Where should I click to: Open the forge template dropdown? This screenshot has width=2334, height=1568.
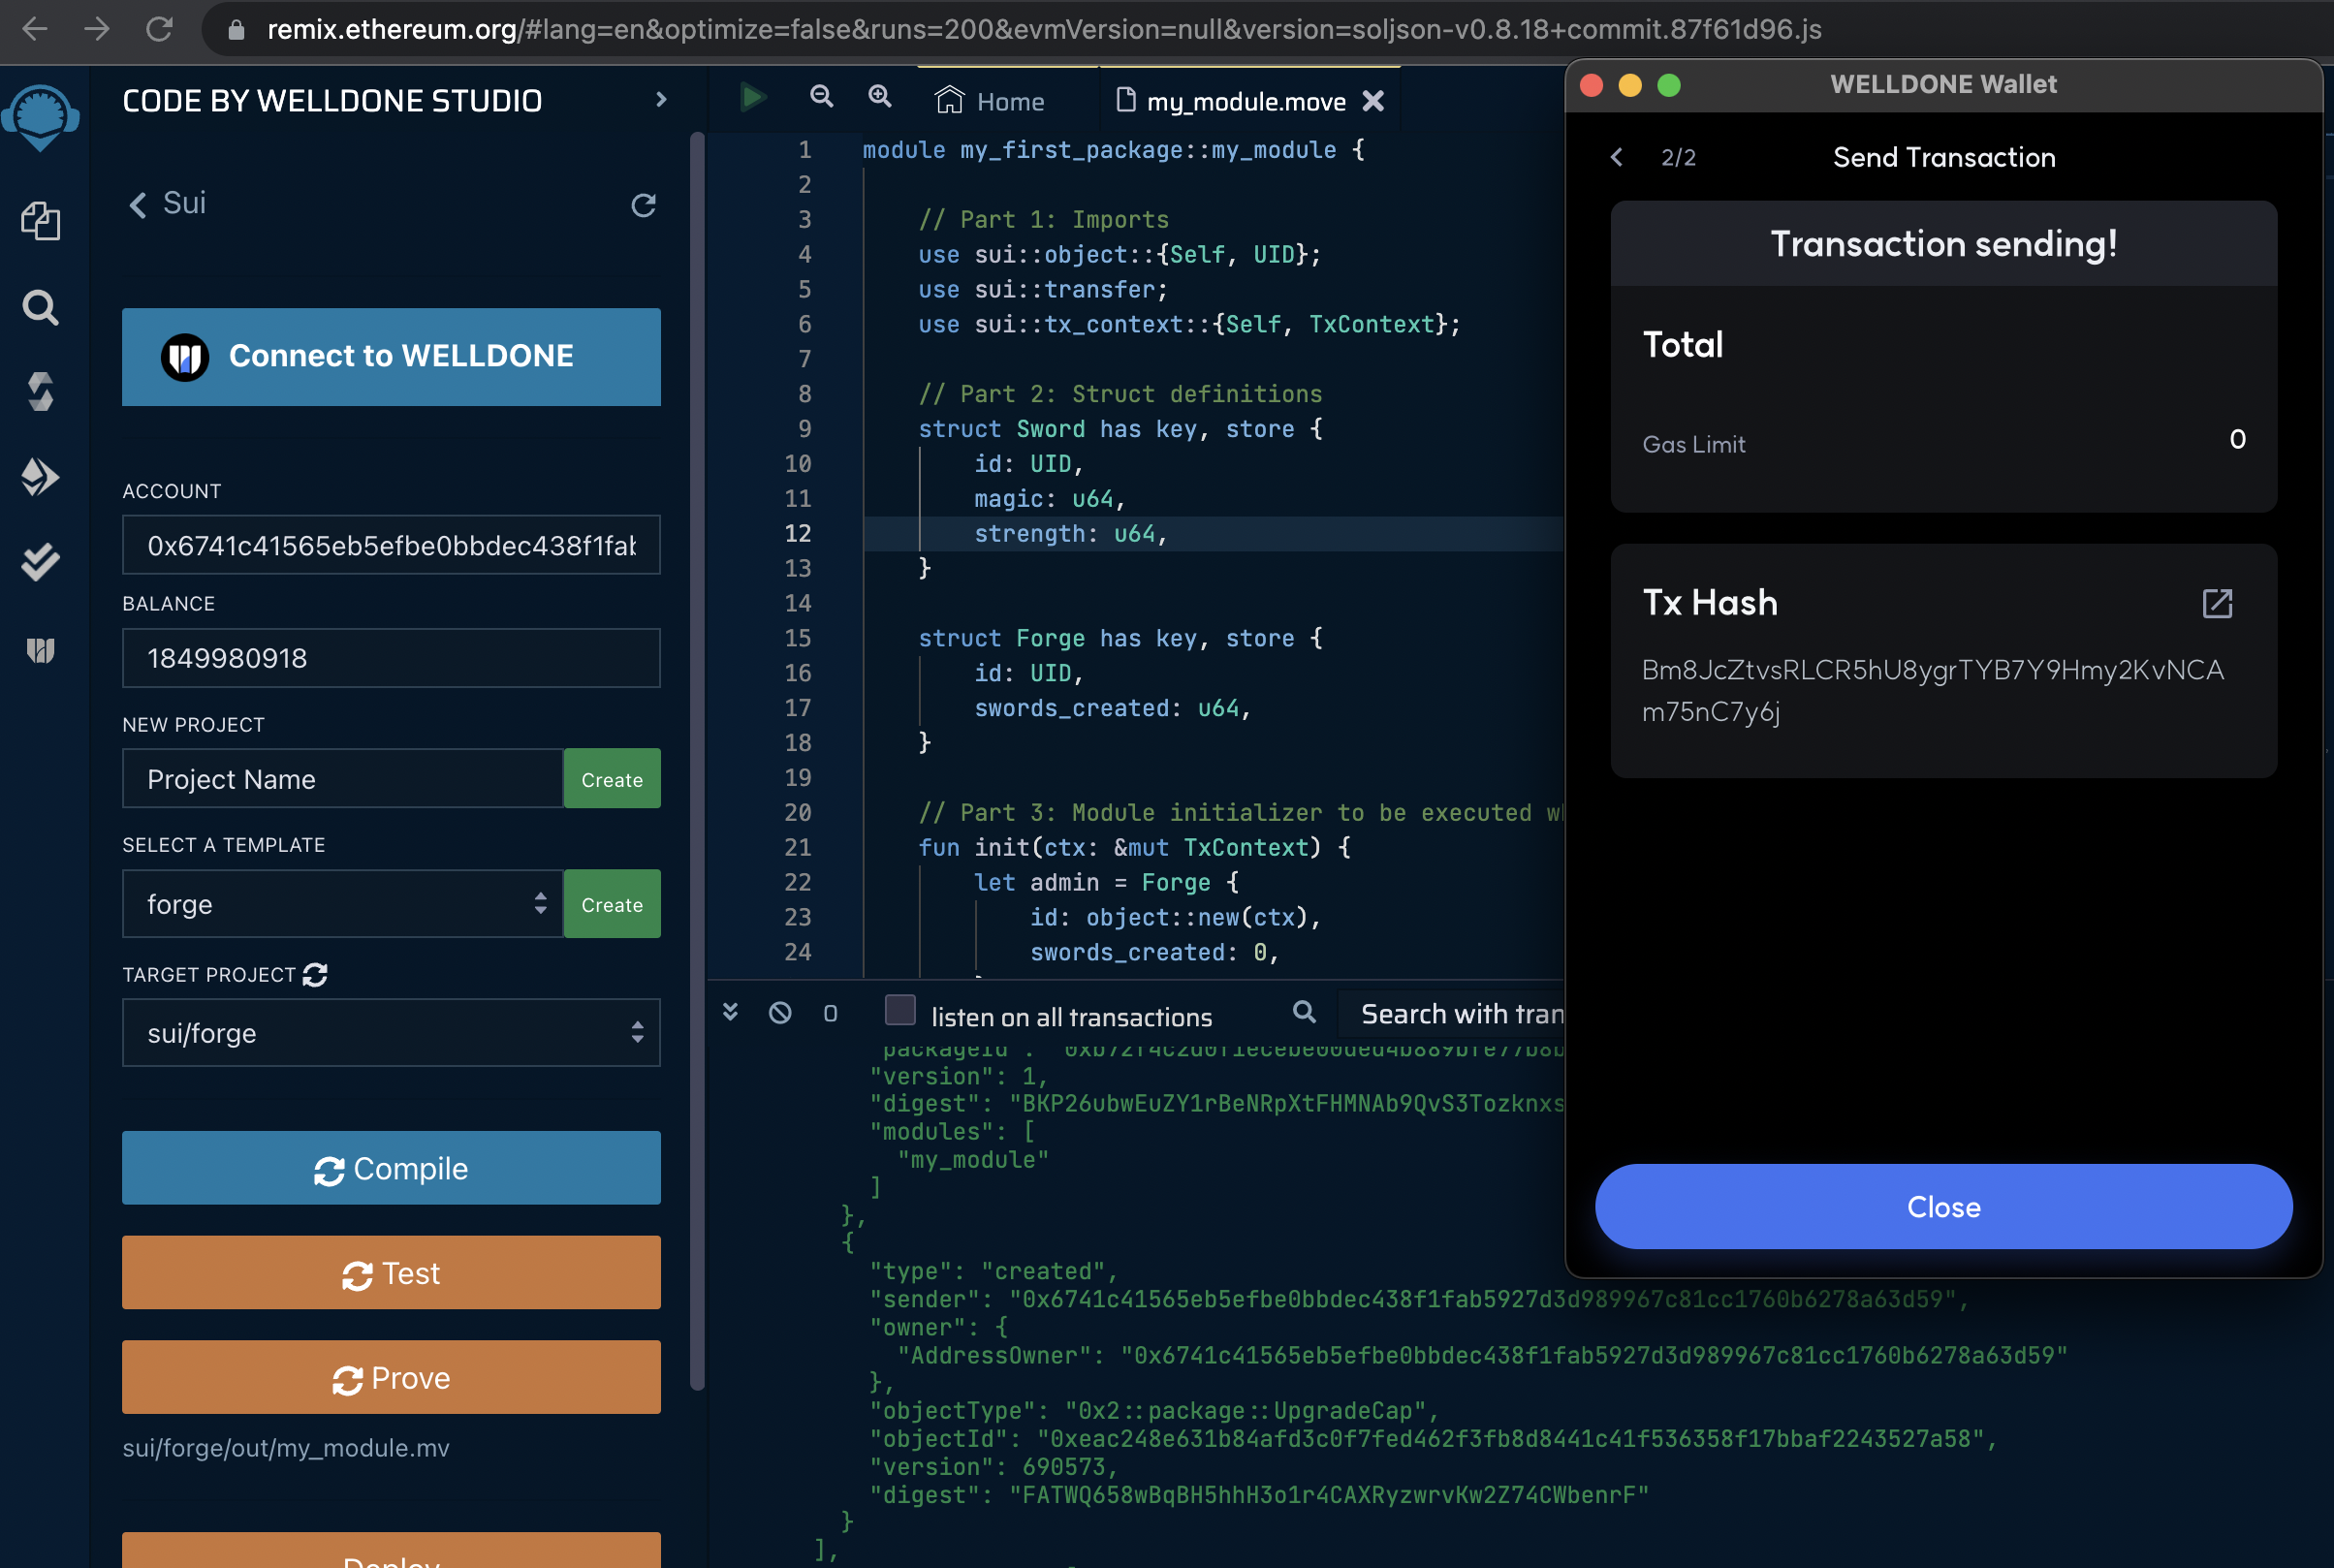tap(342, 904)
